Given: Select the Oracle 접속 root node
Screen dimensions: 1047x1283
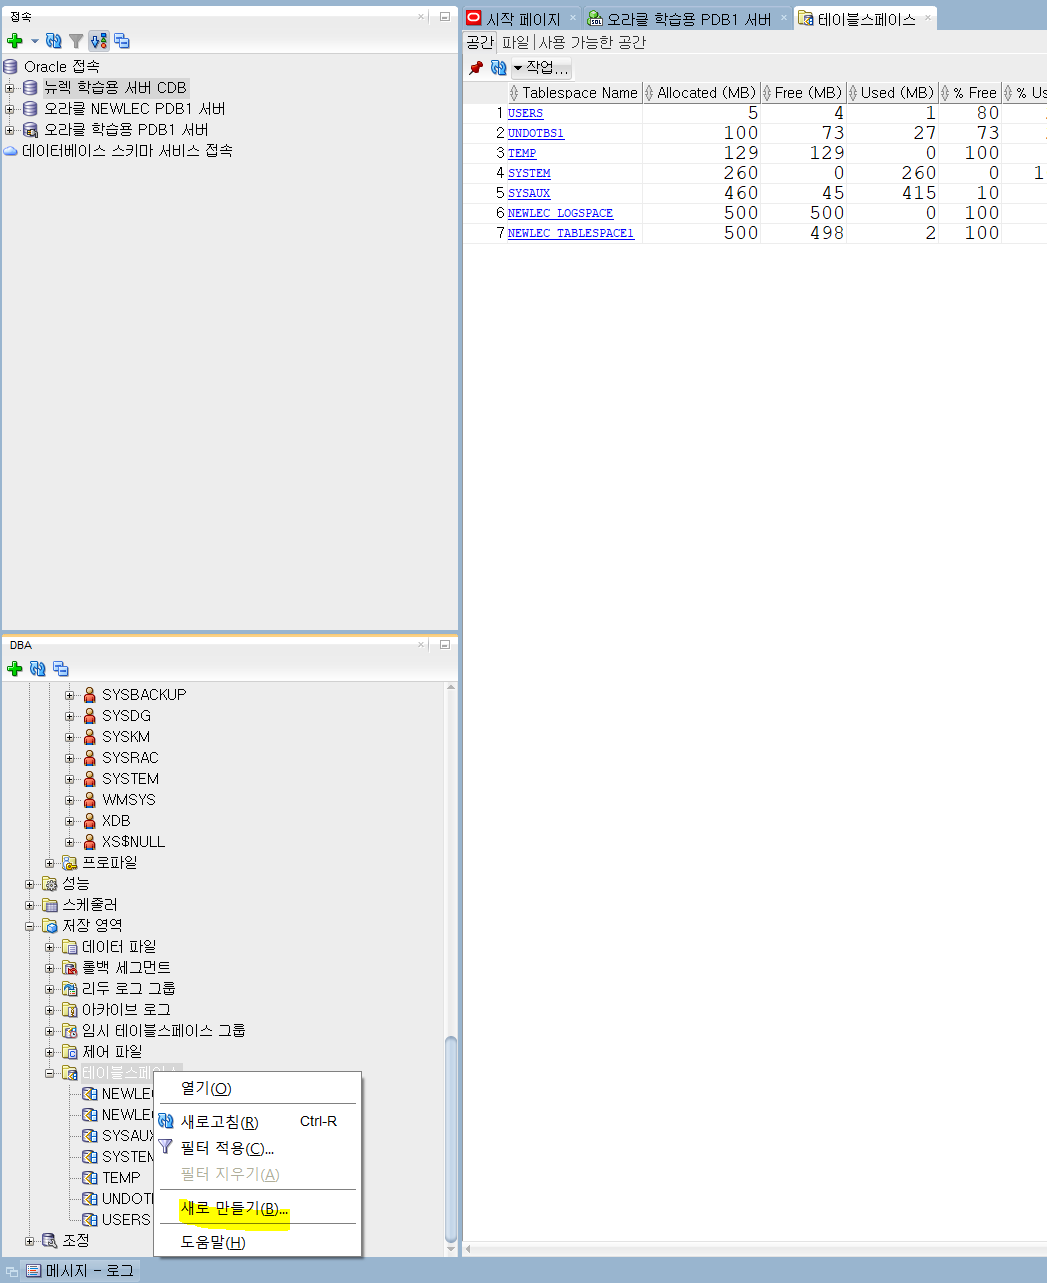Looking at the screenshot, I should [62, 67].
